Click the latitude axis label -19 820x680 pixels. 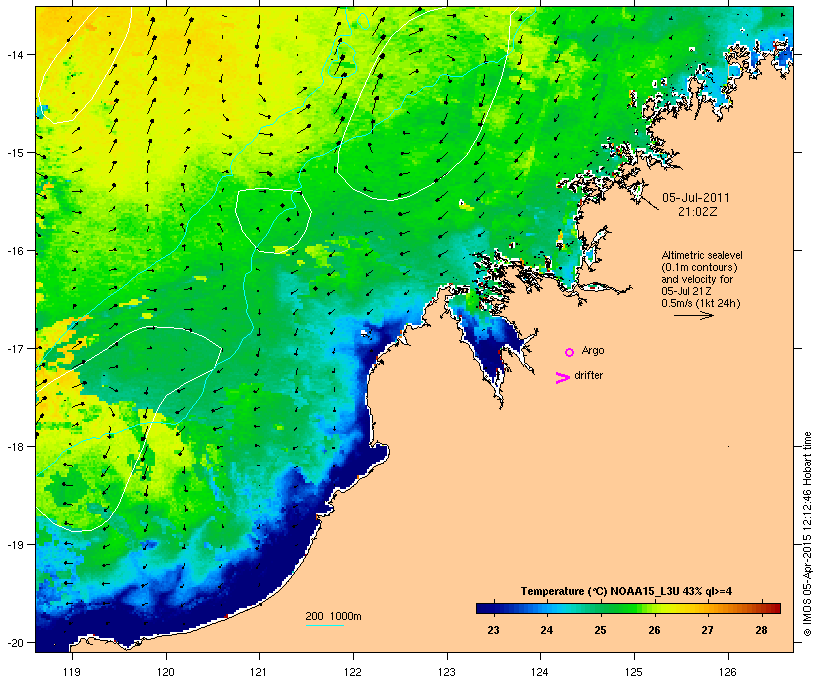(x=14, y=545)
